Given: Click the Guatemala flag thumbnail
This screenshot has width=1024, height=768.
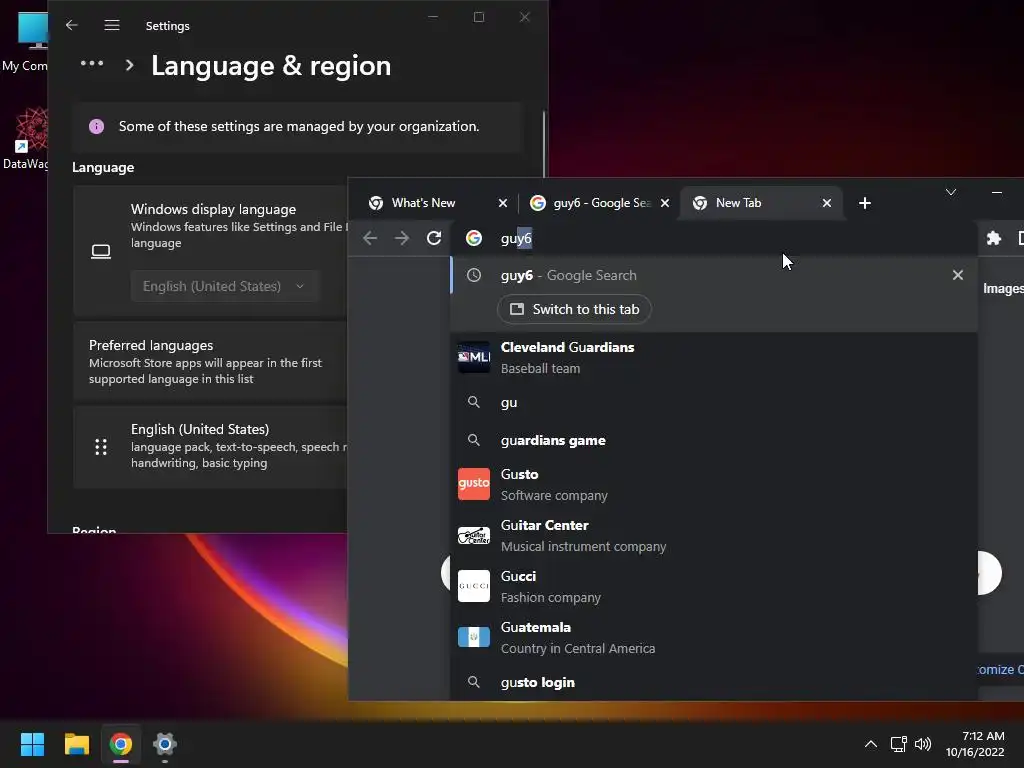Looking at the screenshot, I should click(474, 637).
